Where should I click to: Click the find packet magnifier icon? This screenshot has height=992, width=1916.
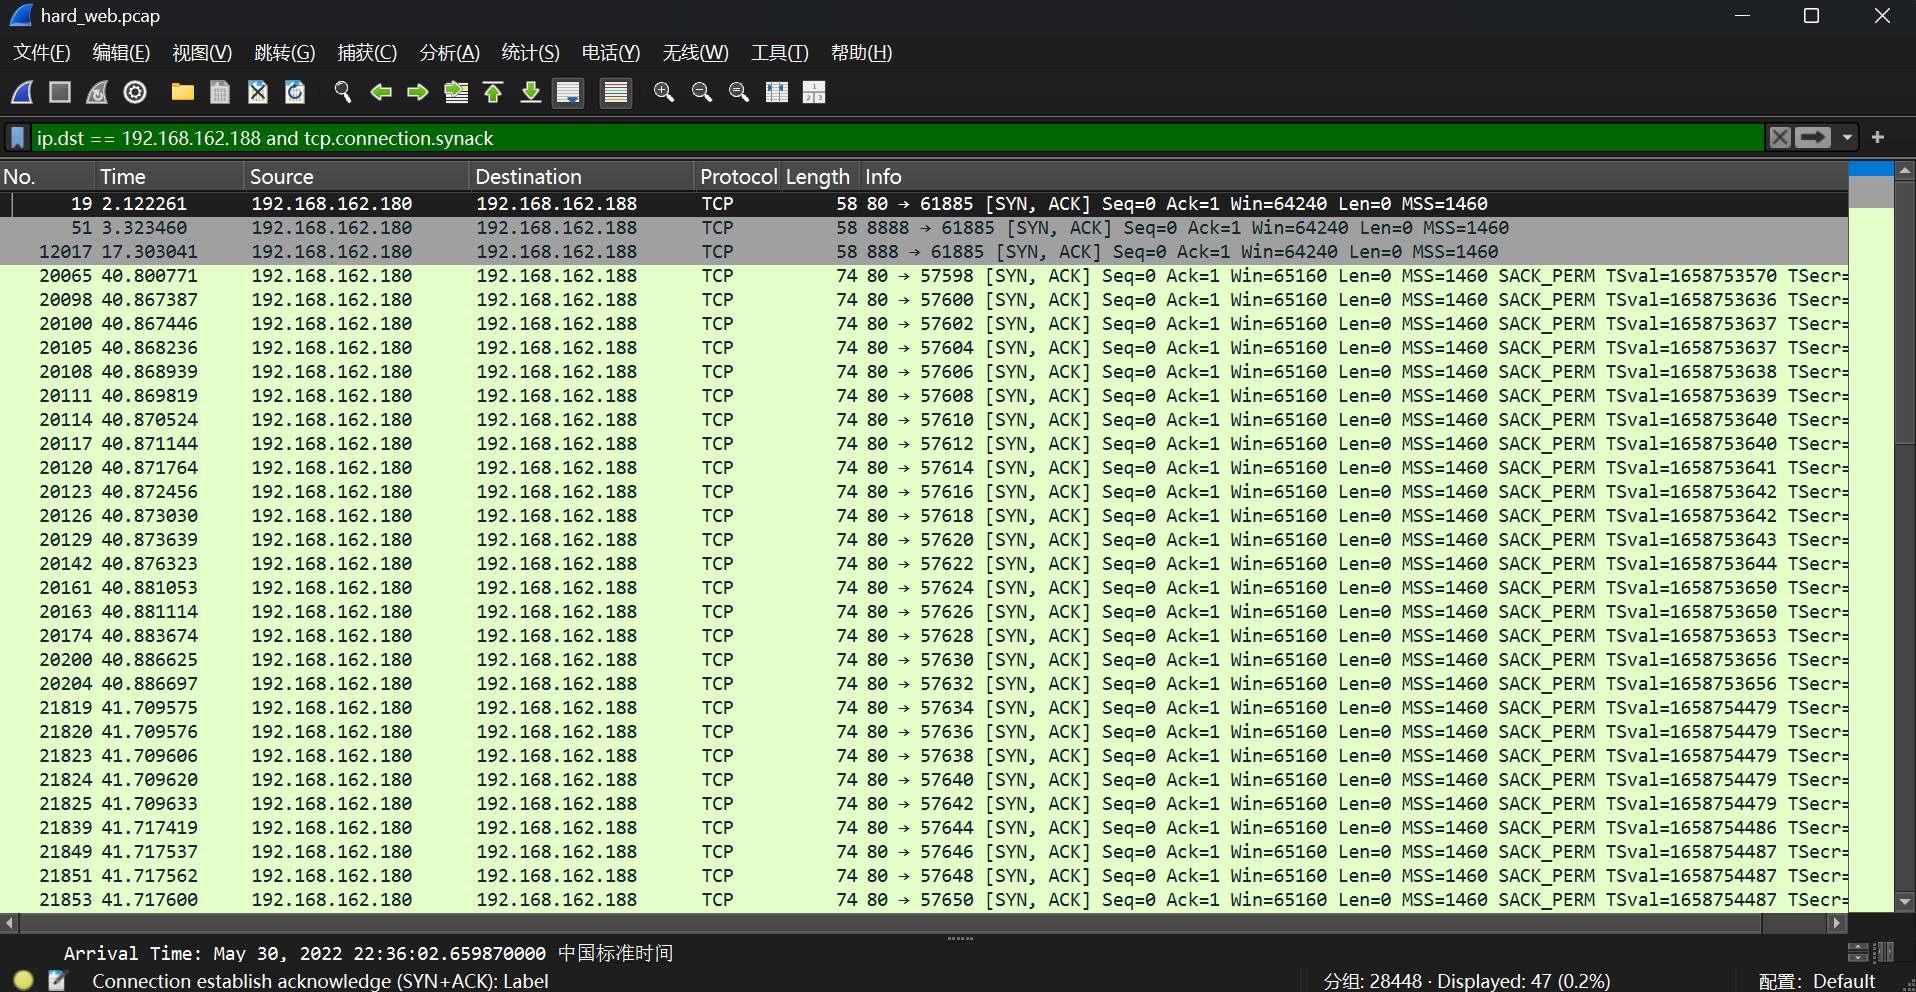pyautogui.click(x=343, y=93)
